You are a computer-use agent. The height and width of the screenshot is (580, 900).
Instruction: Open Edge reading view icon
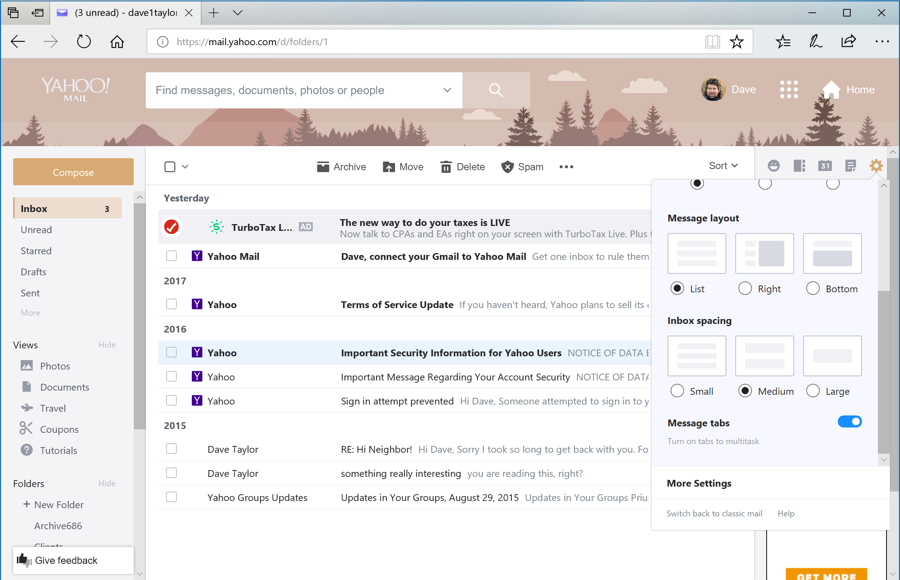[712, 41]
